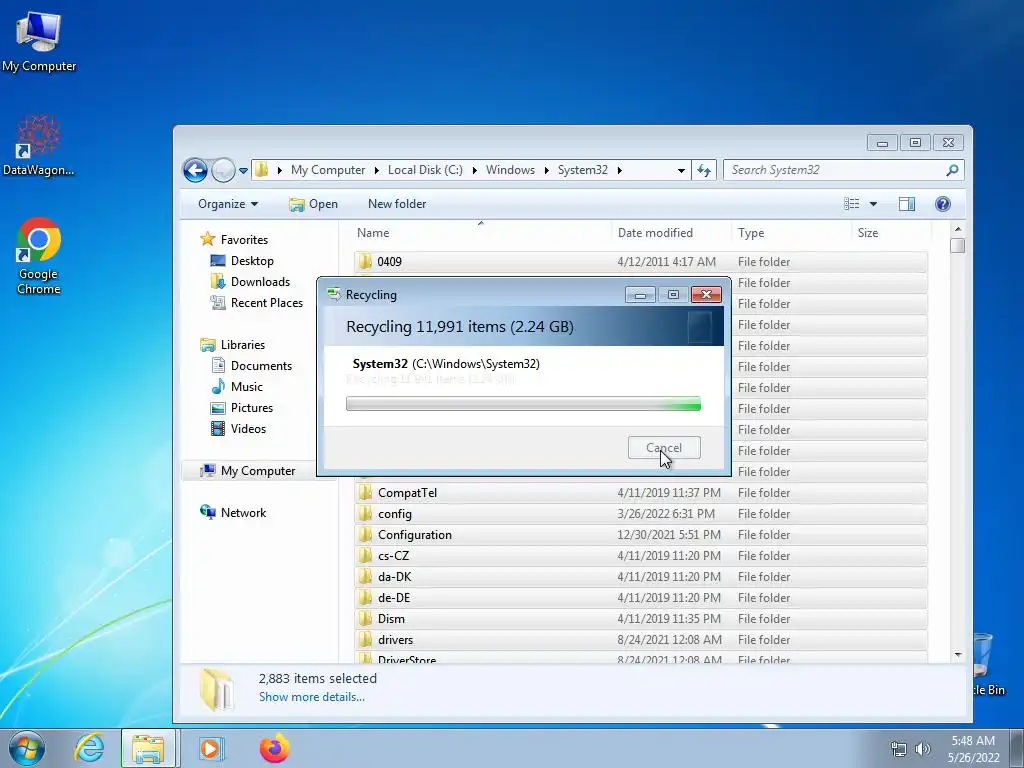The width and height of the screenshot is (1024, 768).
Task: Open address bar previous locations dropdown
Action: click(681, 170)
